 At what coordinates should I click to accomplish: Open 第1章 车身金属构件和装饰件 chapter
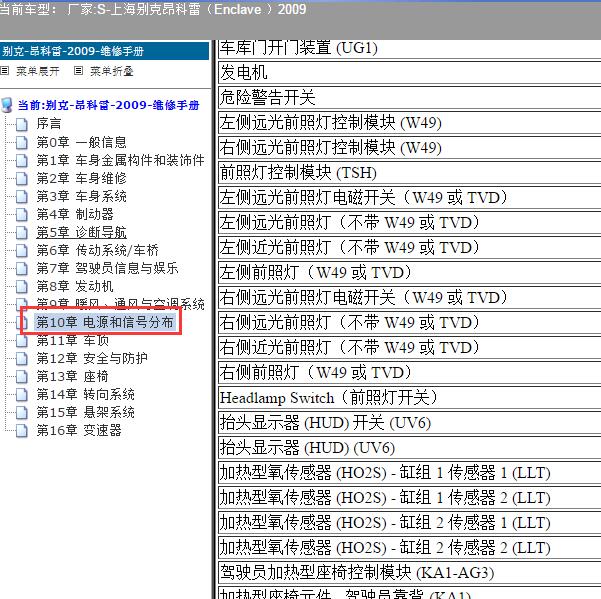click(x=120, y=160)
